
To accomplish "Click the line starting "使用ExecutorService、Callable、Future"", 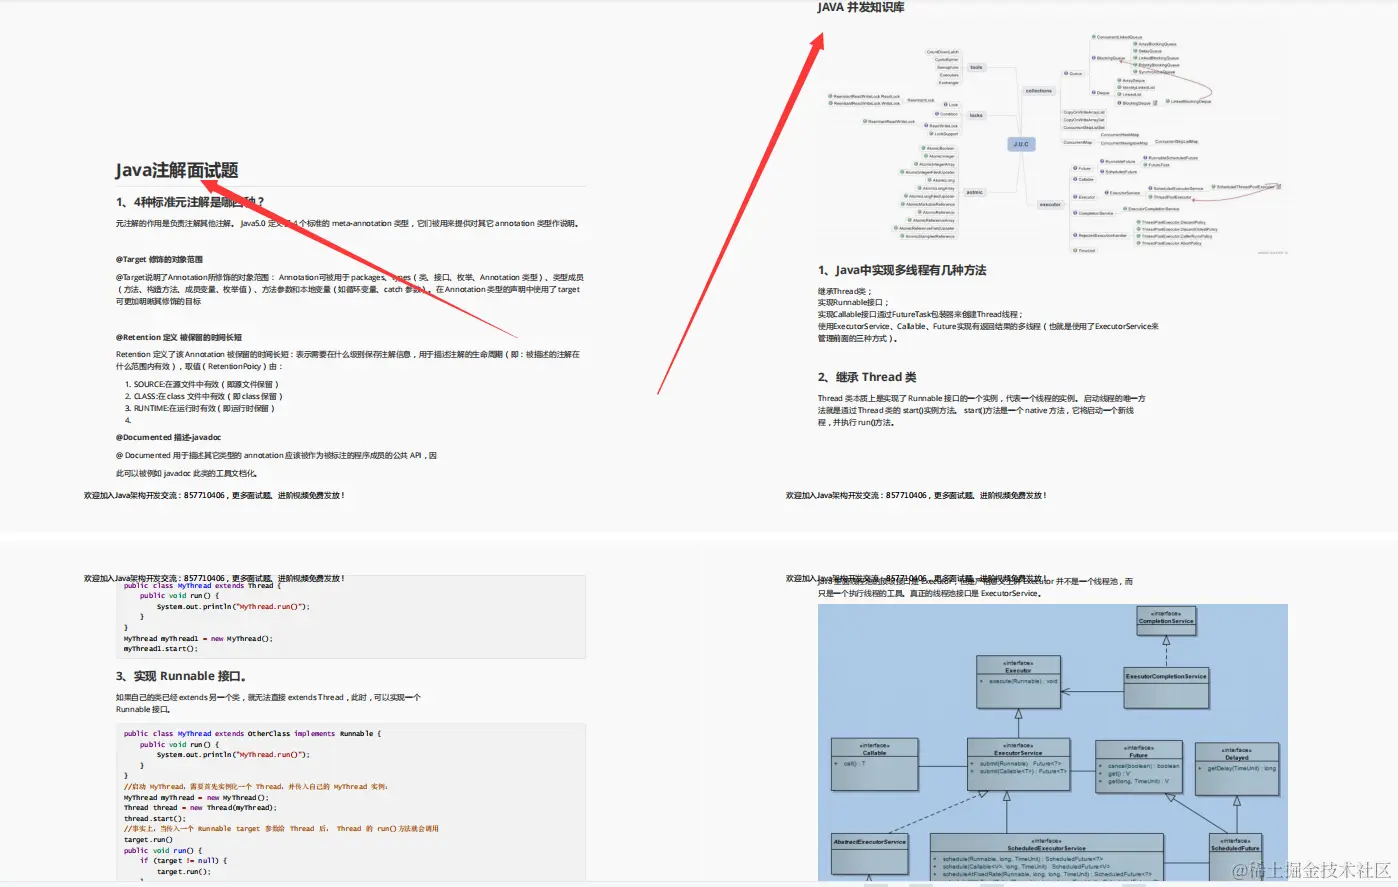I will click(988, 326).
